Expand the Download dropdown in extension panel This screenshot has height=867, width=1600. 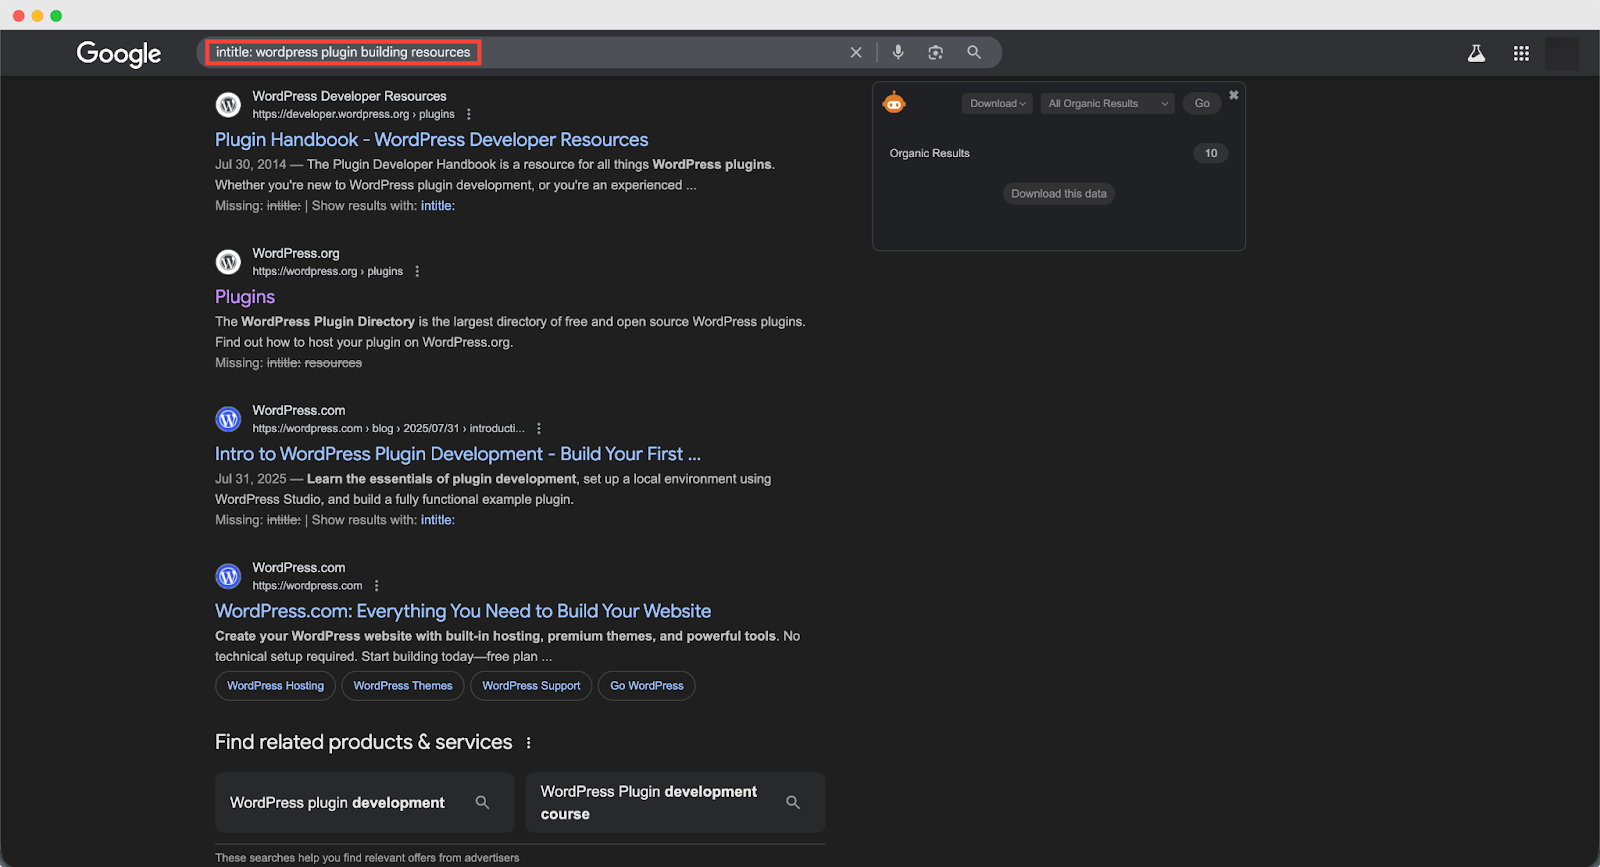click(997, 104)
